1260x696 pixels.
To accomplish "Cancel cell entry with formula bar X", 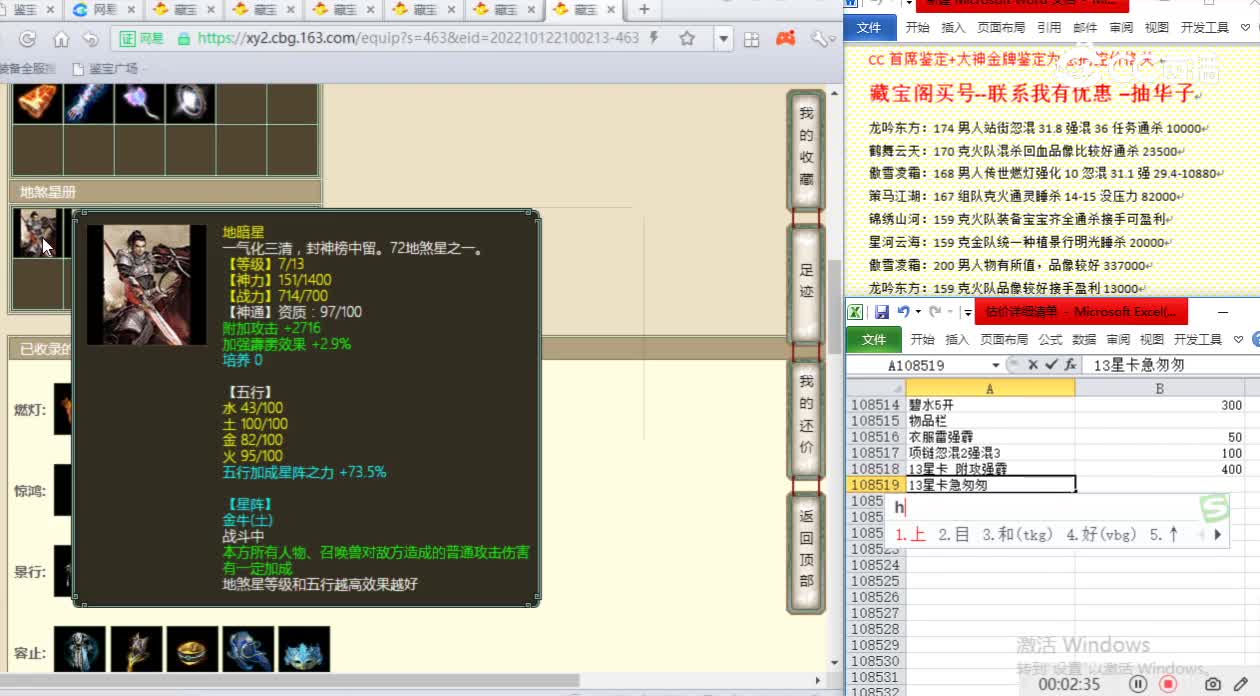I will [1033, 365].
